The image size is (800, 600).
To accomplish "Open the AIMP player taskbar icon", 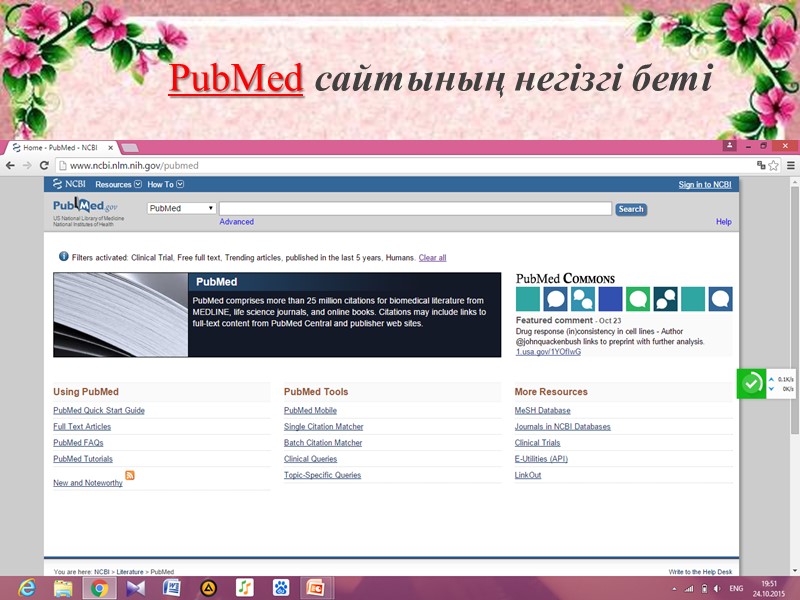I will coord(208,588).
